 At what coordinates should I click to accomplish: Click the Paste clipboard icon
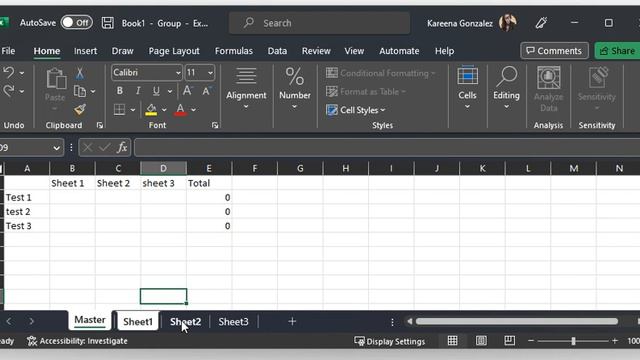pyautogui.click(x=56, y=80)
